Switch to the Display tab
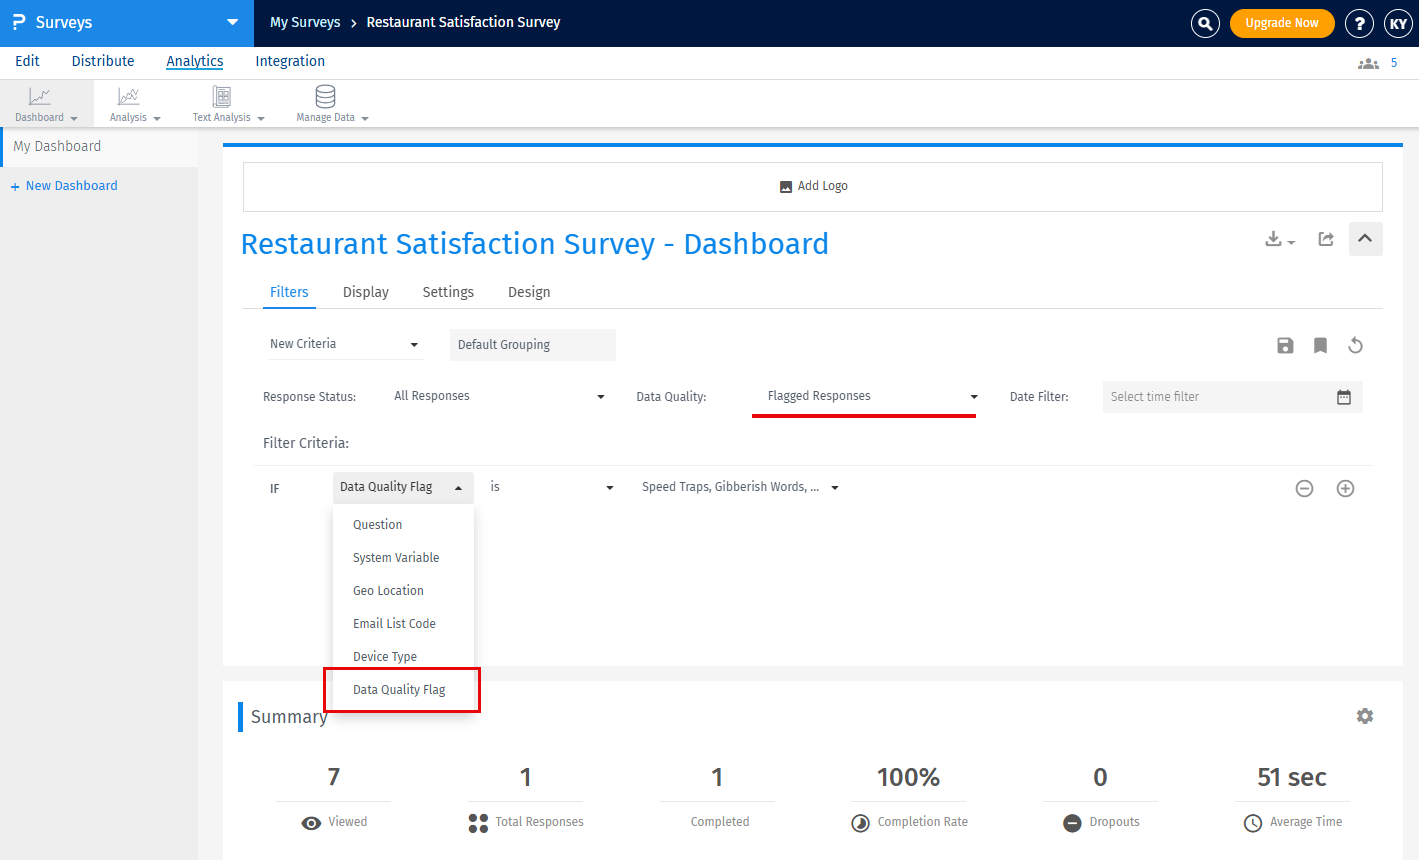The width and height of the screenshot is (1419, 860). click(365, 292)
